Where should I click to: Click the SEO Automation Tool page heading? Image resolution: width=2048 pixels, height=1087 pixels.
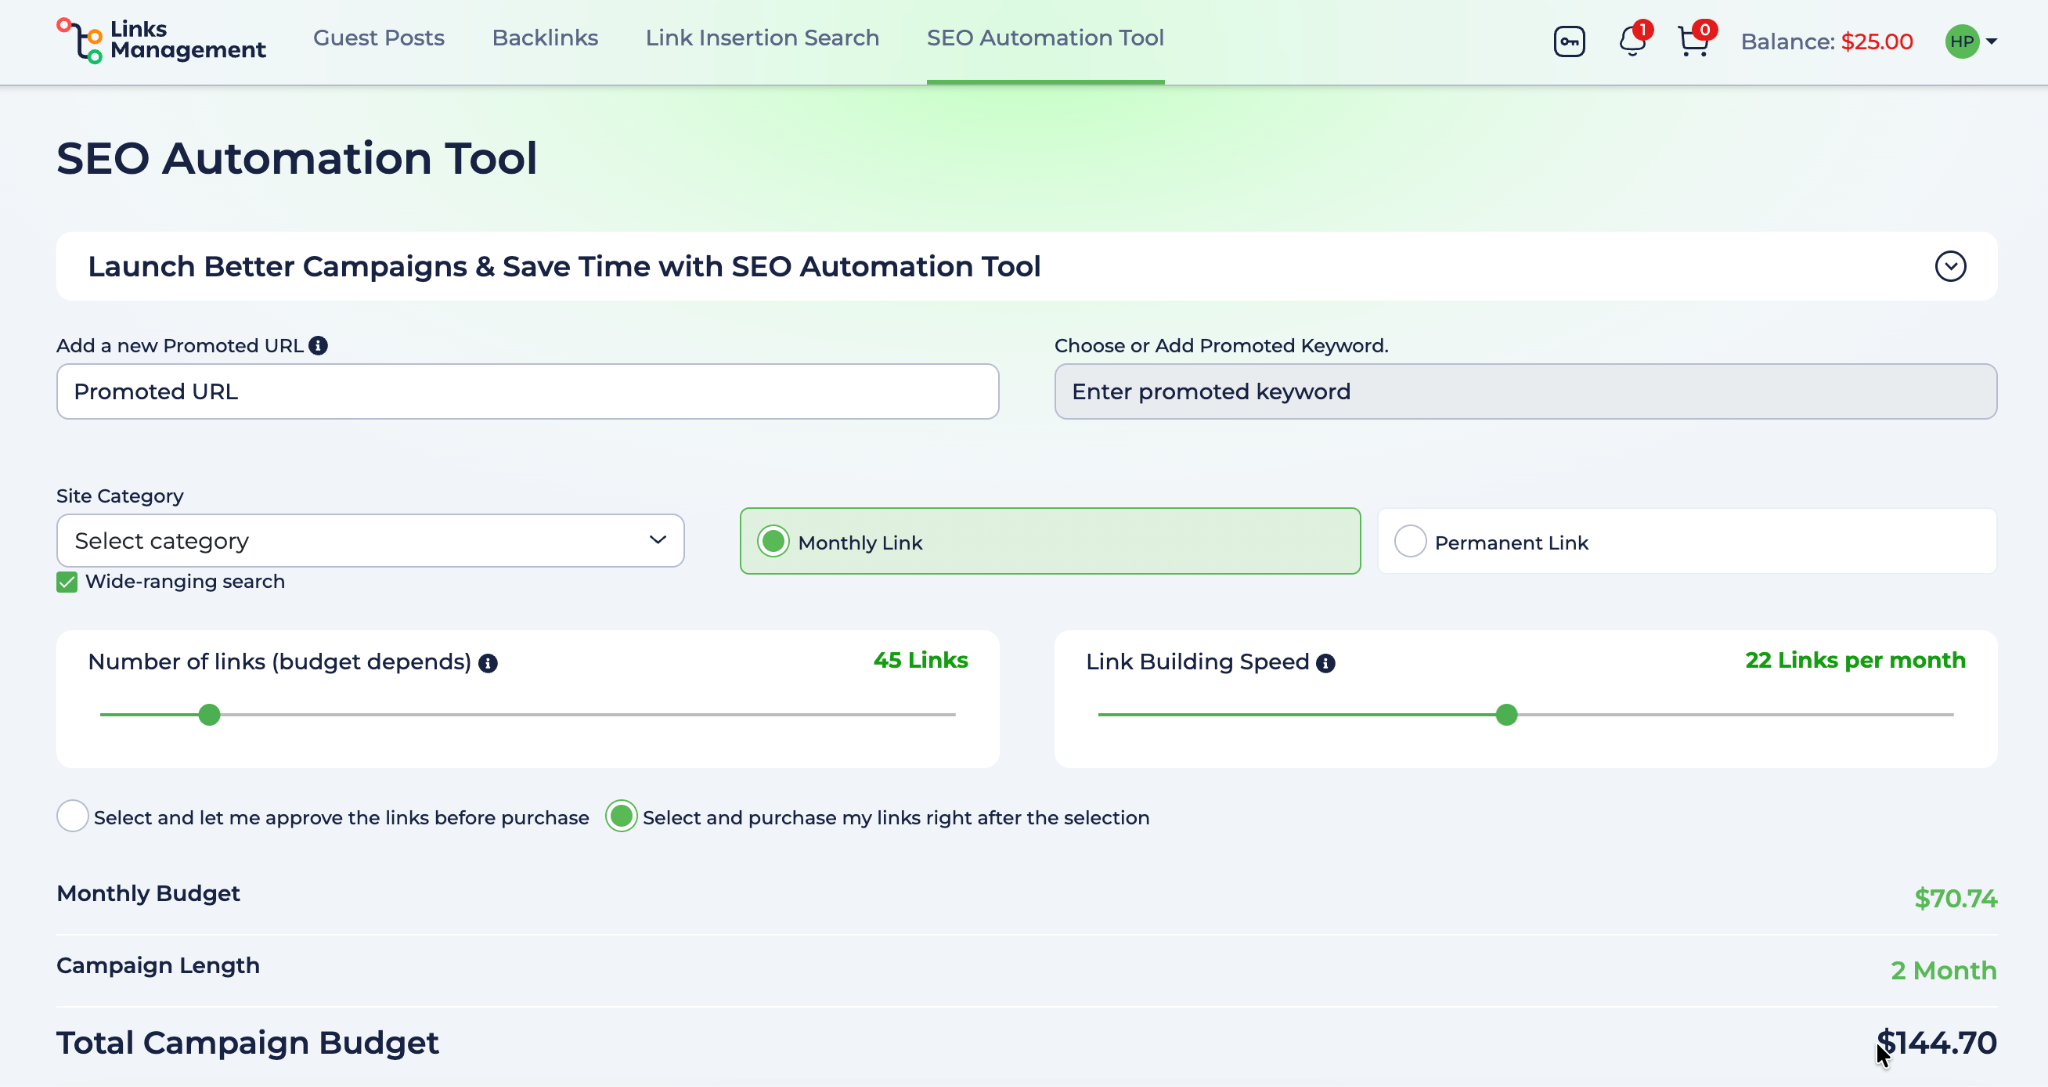click(297, 158)
